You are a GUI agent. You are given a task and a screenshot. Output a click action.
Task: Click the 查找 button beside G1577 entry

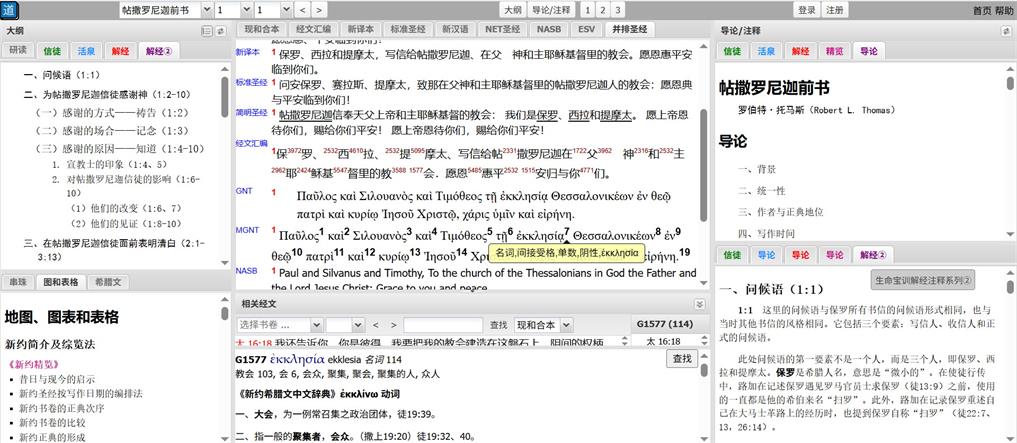pos(682,358)
